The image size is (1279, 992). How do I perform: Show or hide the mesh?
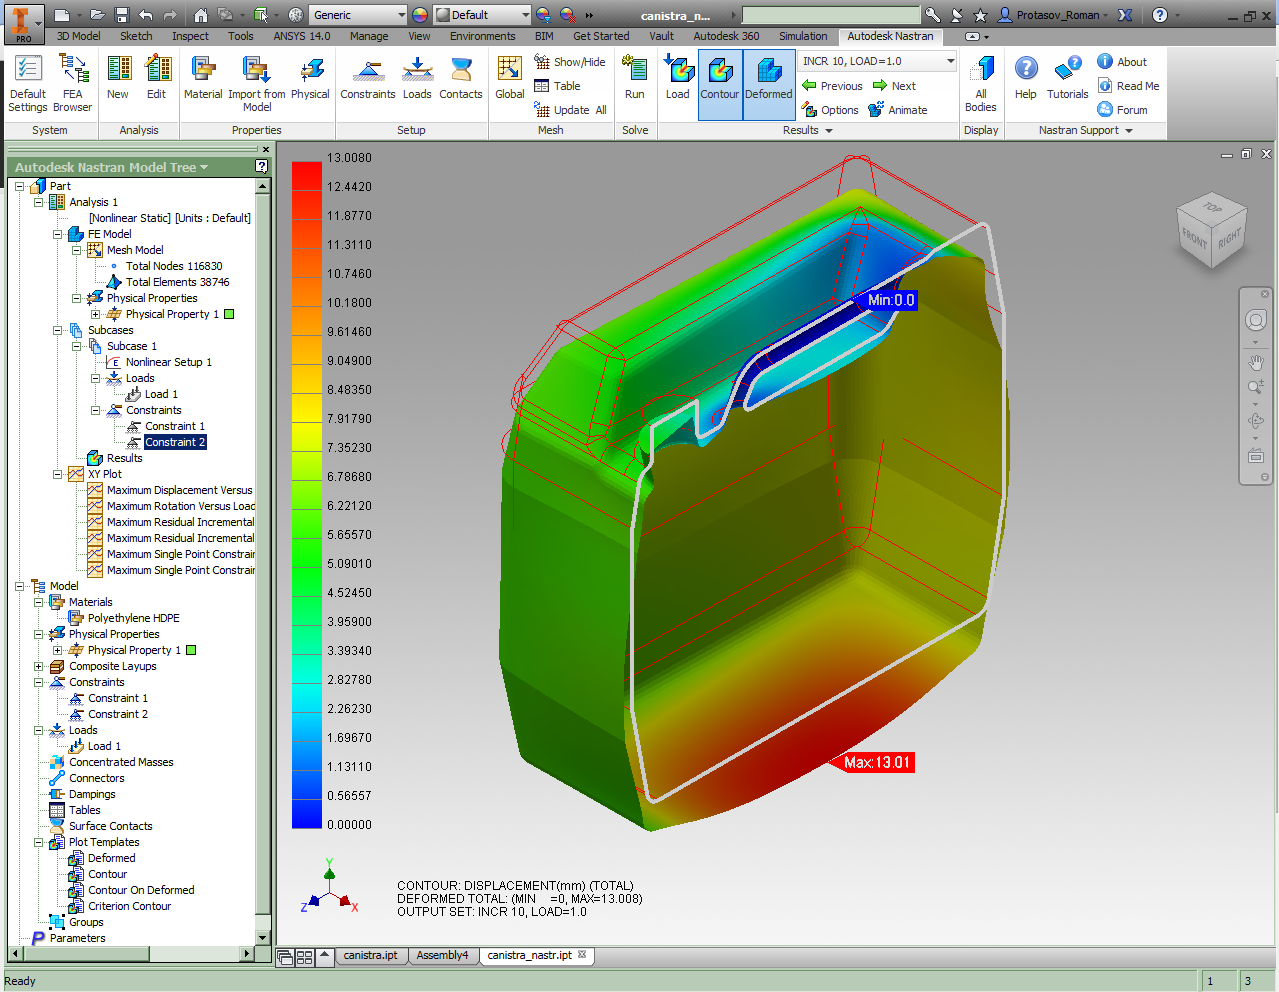(570, 62)
